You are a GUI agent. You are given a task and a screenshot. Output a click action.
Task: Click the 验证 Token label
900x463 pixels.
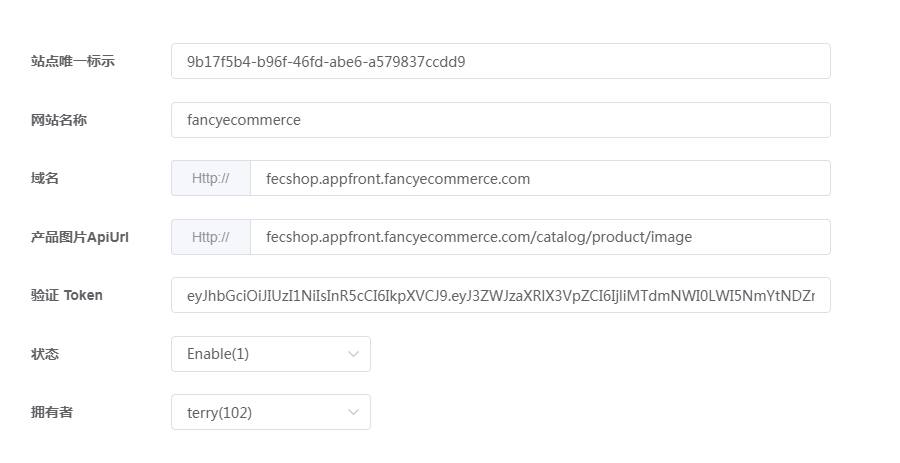[67, 295]
